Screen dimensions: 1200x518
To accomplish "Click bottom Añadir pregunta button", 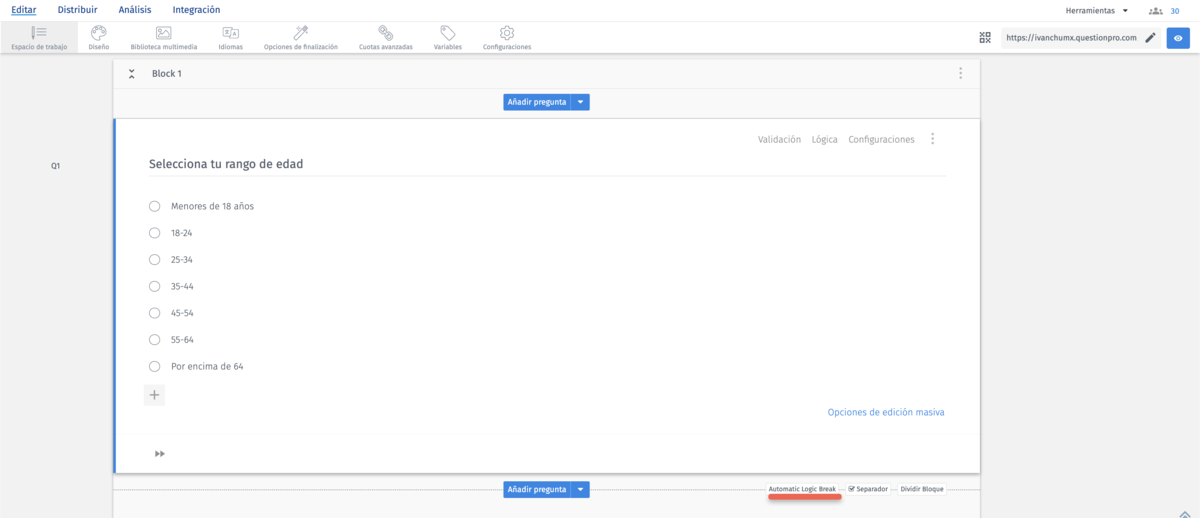I will pyautogui.click(x=537, y=489).
